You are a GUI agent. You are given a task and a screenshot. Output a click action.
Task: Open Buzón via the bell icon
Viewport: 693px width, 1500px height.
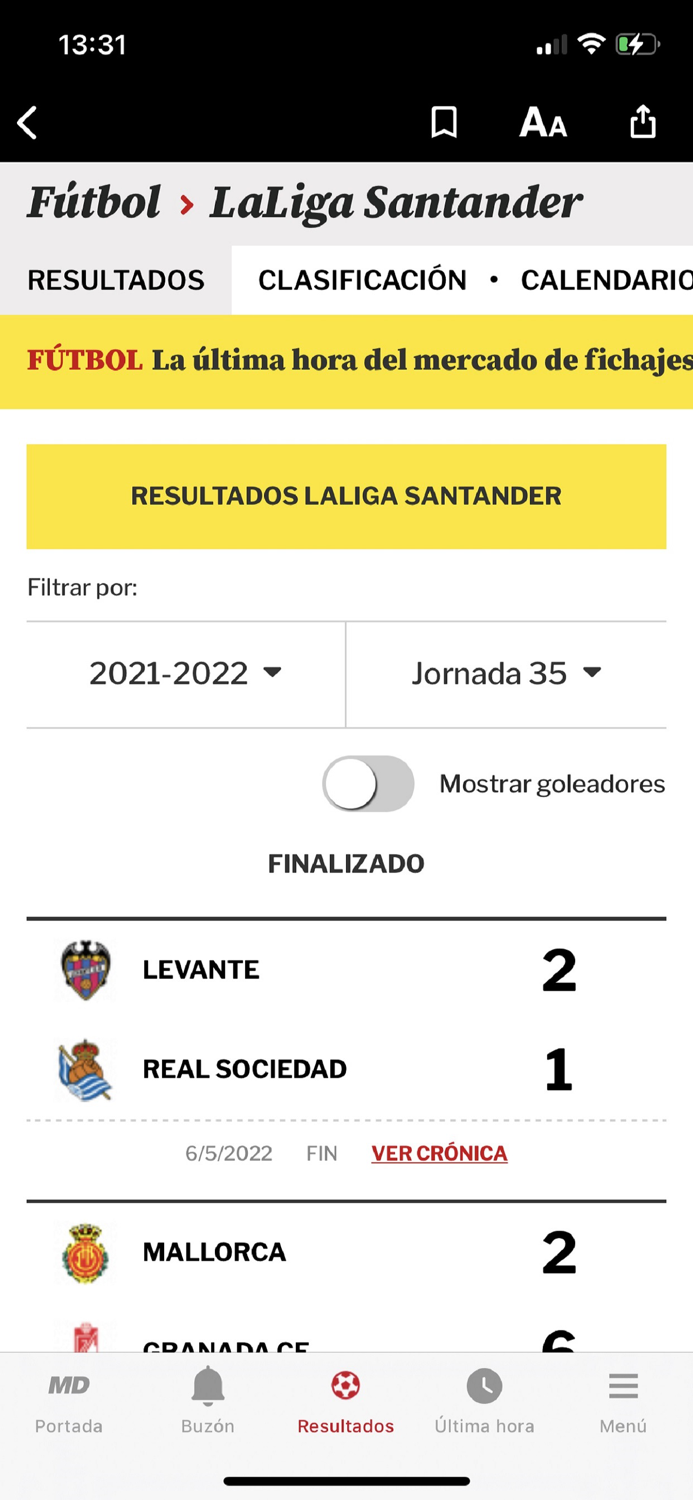[x=207, y=1388]
